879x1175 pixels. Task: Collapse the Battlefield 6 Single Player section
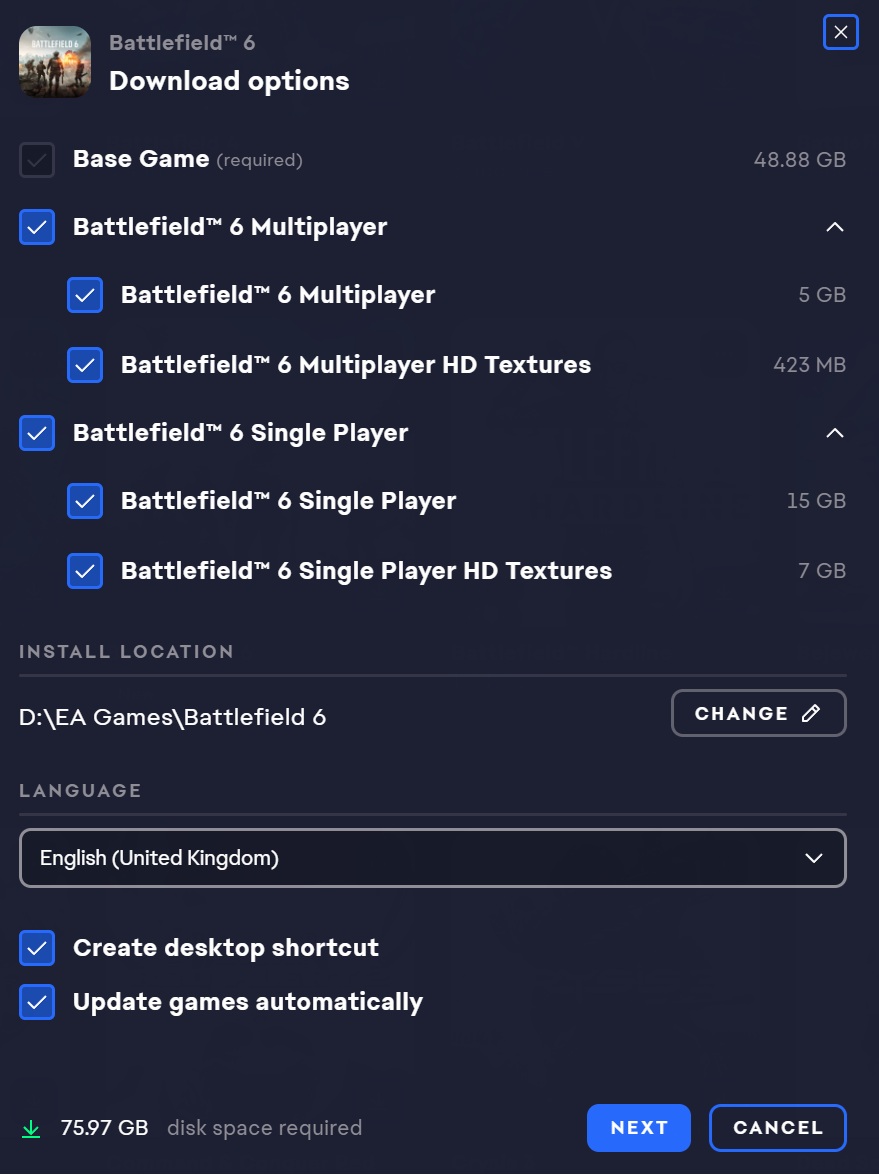[x=835, y=433]
